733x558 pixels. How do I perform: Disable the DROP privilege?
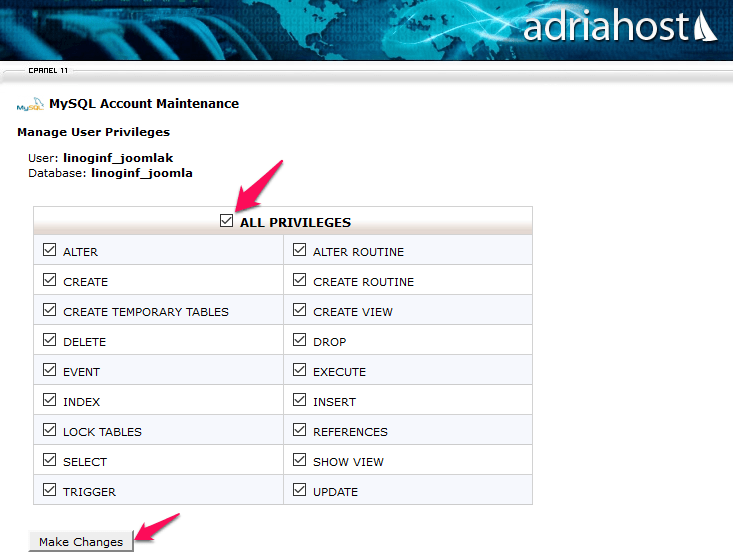pyautogui.click(x=300, y=339)
